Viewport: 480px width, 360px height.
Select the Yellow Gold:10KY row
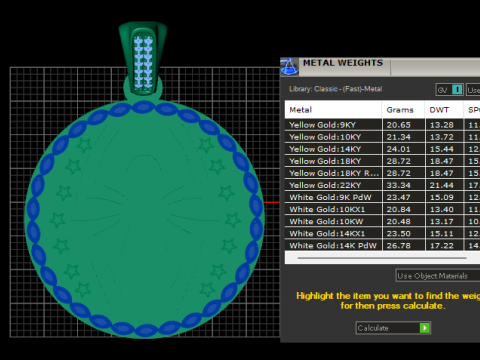pyautogui.click(x=382, y=137)
